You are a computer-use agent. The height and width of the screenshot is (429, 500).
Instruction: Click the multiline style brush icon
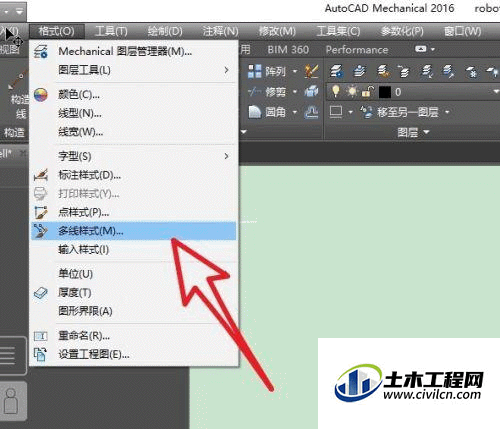point(41,231)
